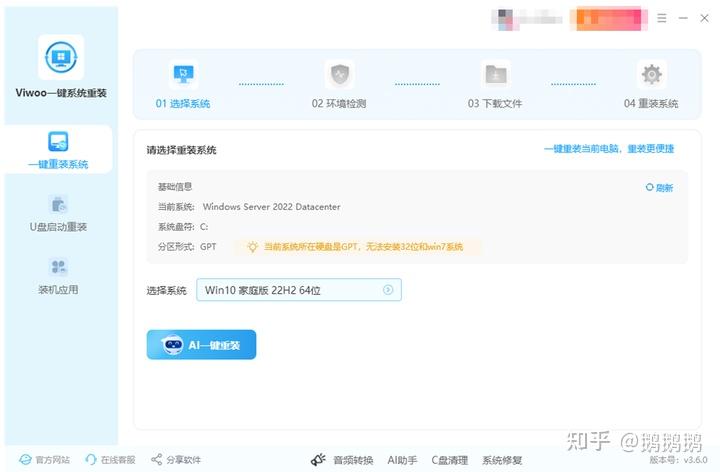Open the hamburger menu in title bar
The height and width of the screenshot is (472, 720).
pos(662,18)
